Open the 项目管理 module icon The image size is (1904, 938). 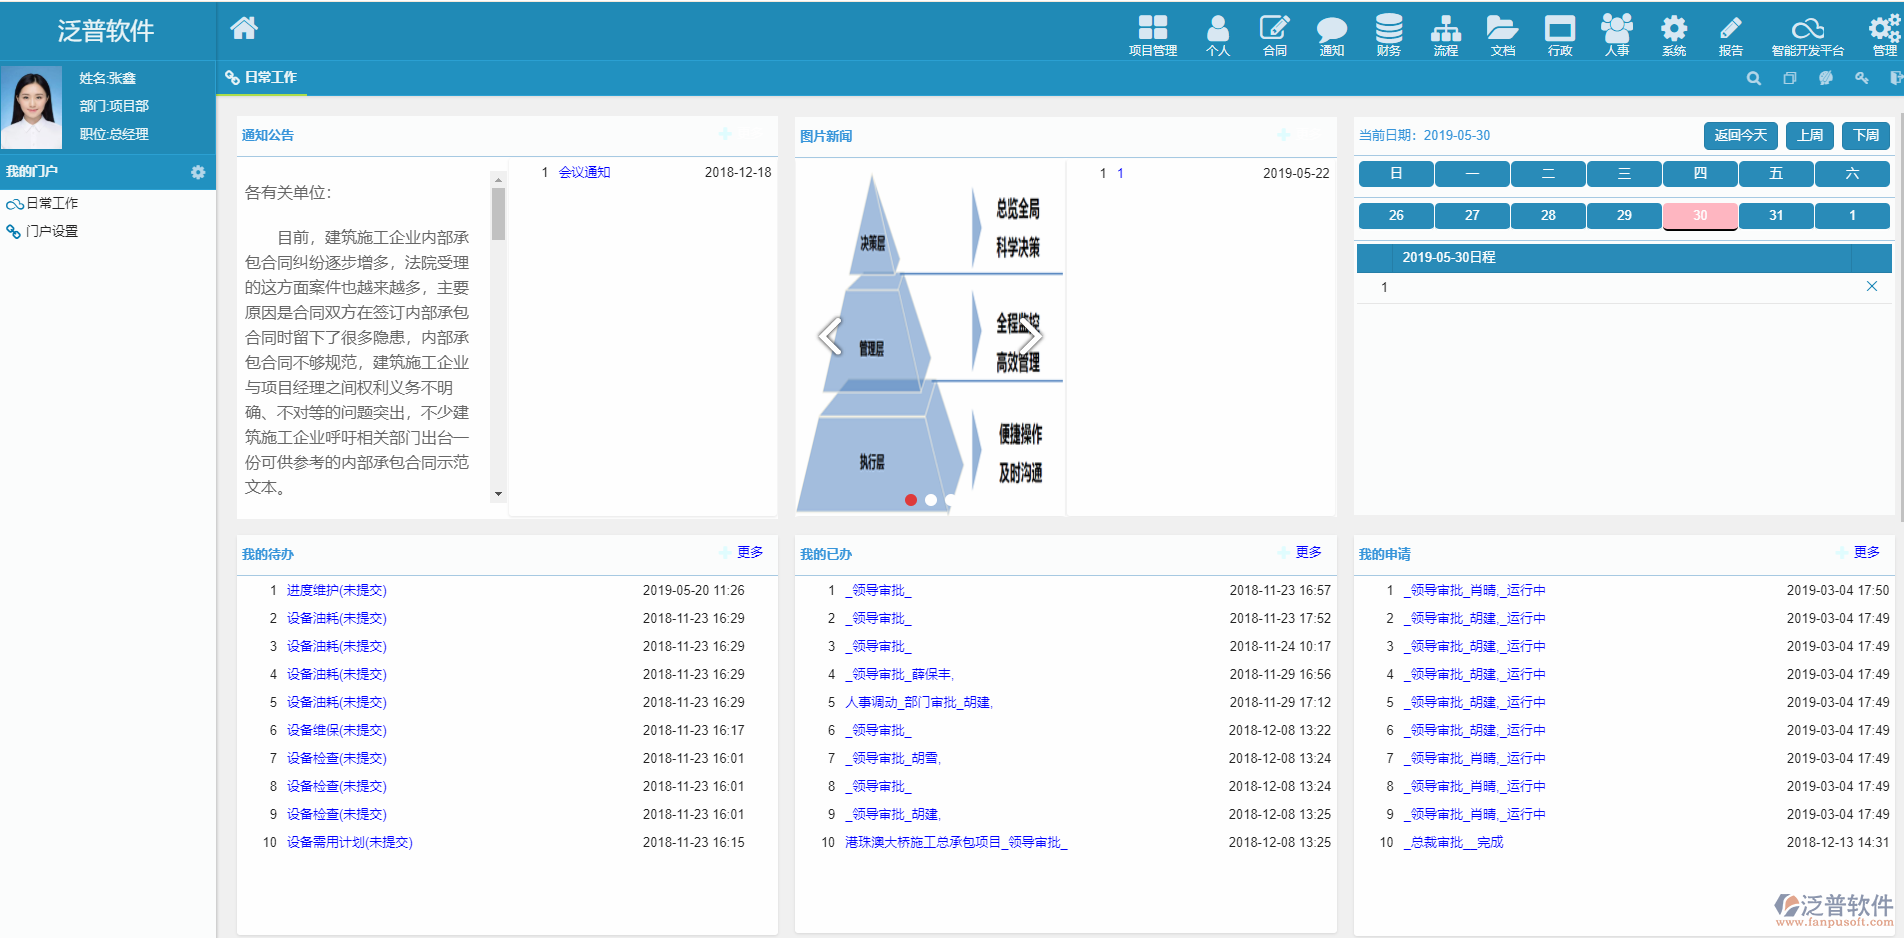pos(1152,34)
